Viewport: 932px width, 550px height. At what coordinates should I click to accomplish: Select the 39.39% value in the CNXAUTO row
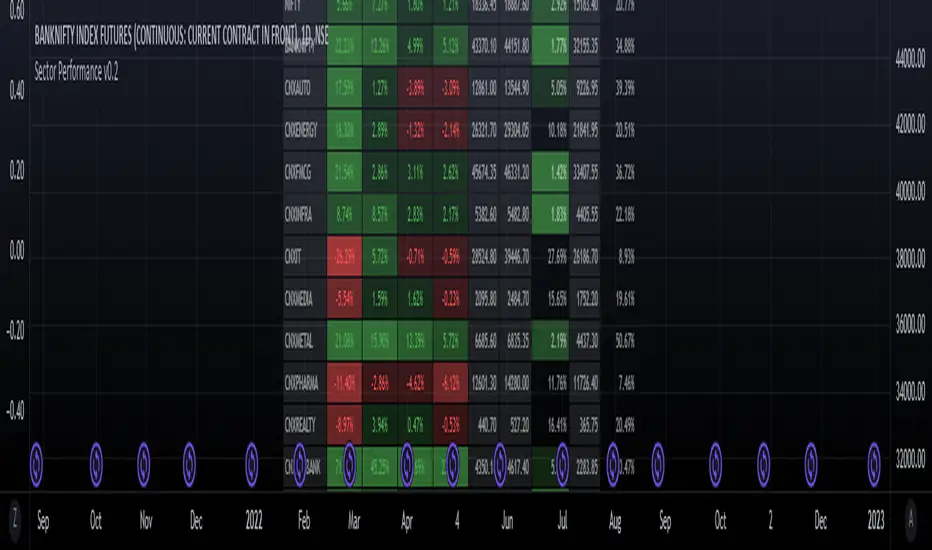coord(625,89)
